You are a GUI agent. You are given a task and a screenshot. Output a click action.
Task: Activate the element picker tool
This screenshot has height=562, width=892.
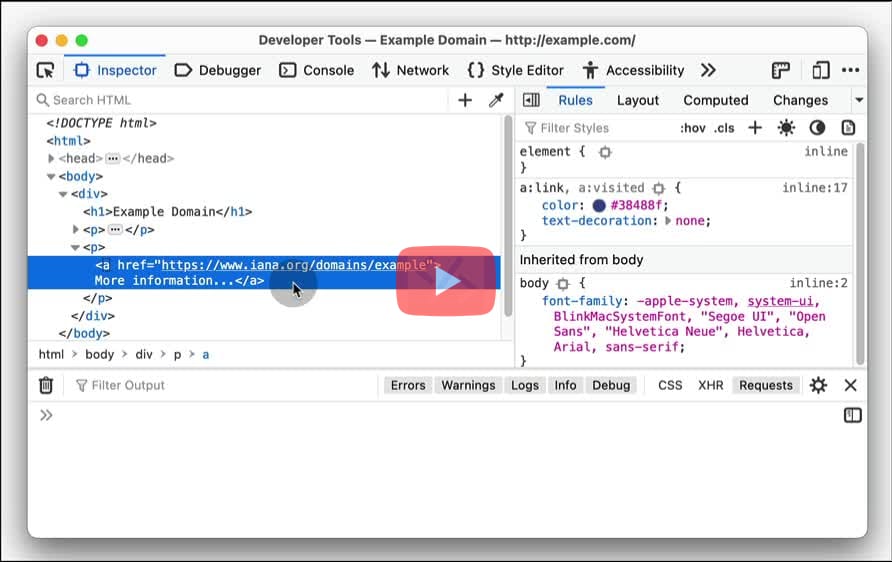tap(46, 71)
